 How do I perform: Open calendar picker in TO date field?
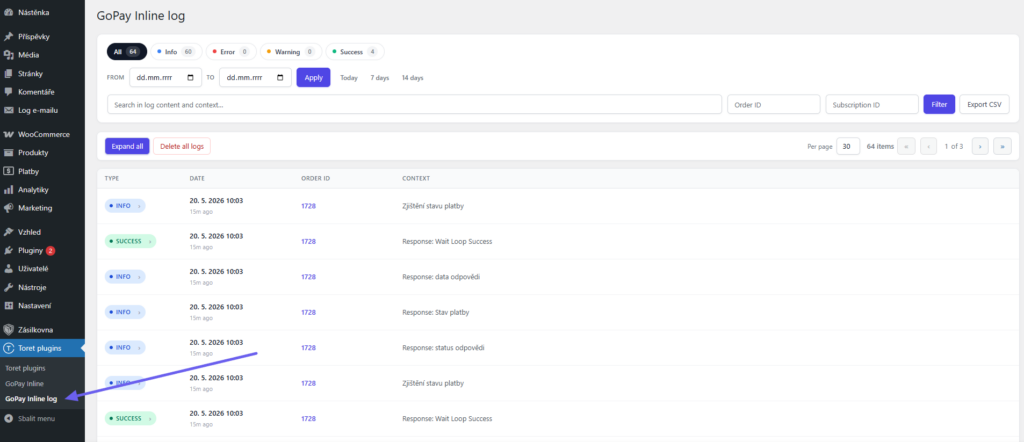280,78
